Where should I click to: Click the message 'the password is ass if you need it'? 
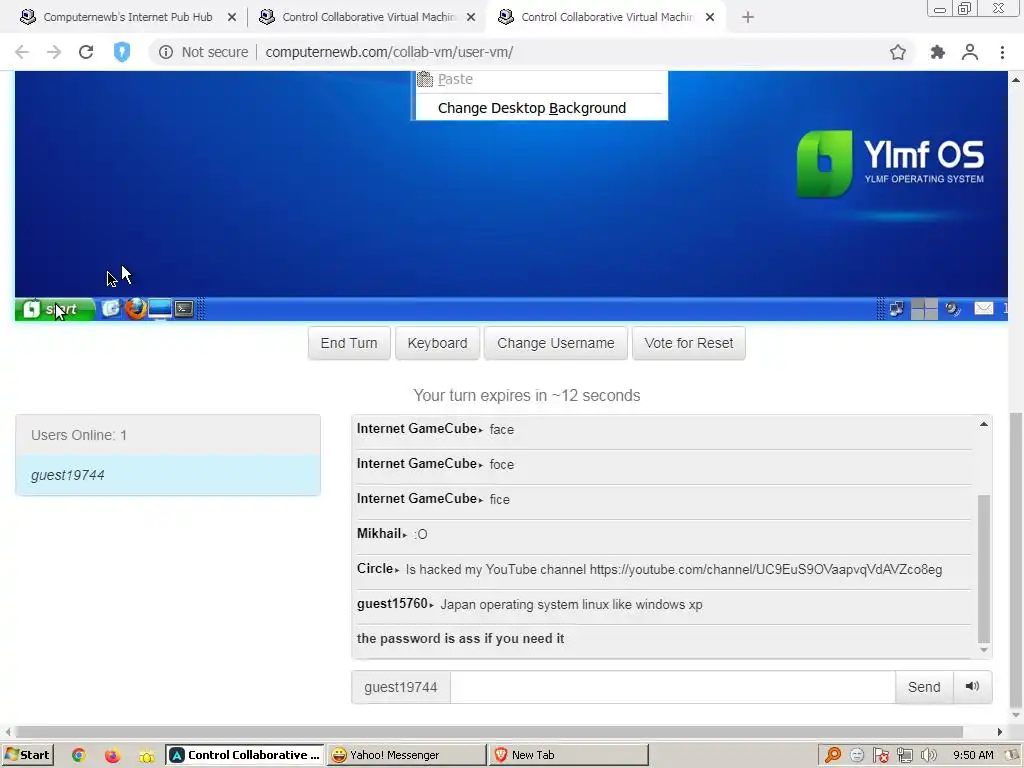[x=460, y=639]
